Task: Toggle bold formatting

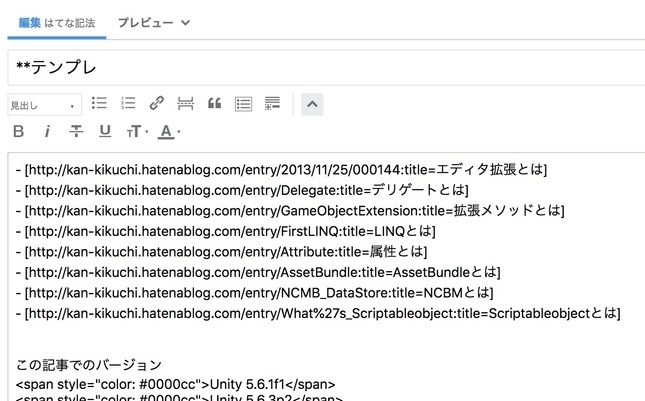Action: pos(19,132)
